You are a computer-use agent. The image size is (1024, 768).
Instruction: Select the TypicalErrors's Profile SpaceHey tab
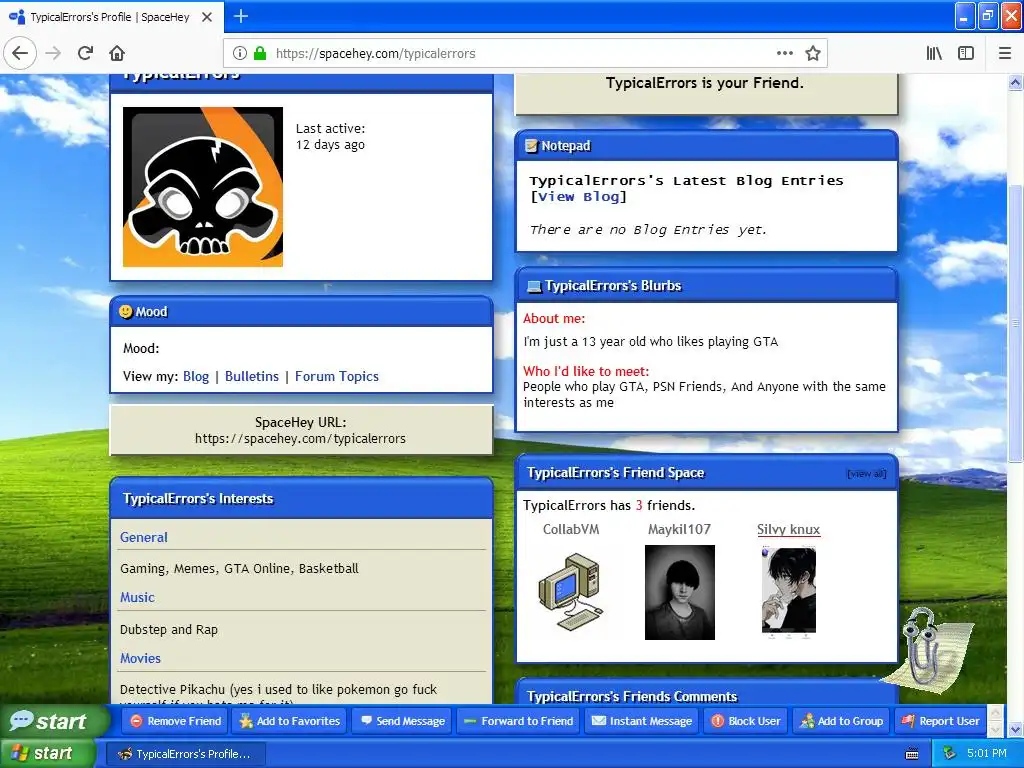pyautogui.click(x=110, y=17)
